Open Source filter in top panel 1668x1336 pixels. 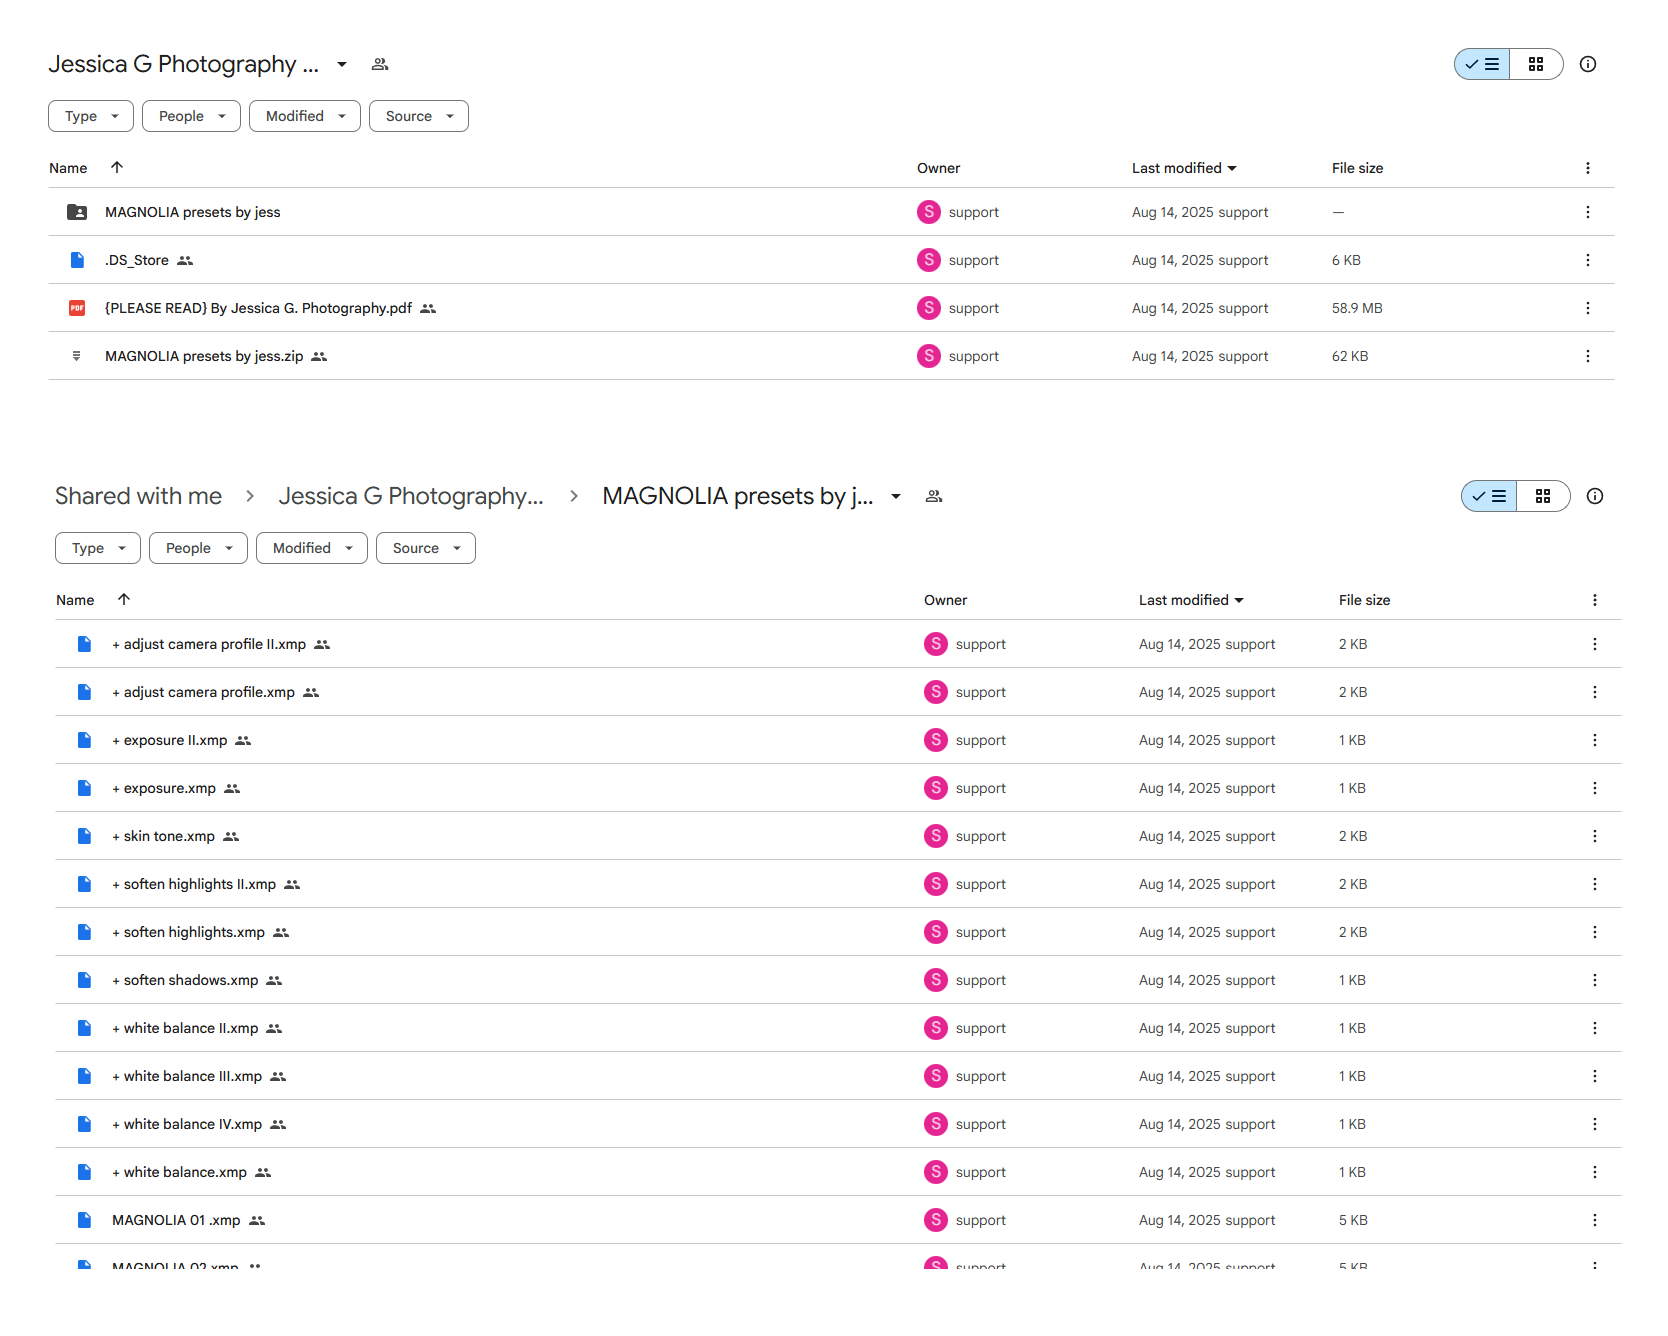(419, 116)
